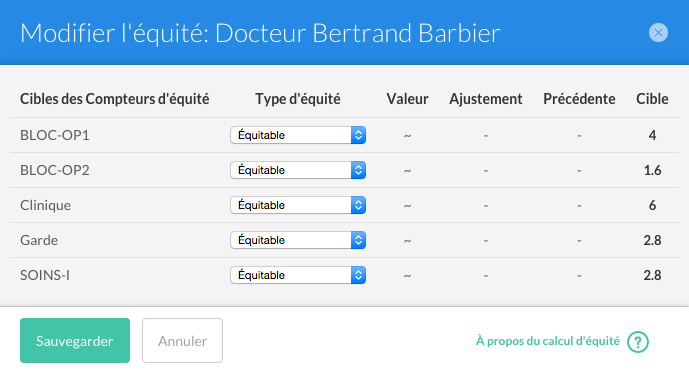
Task: Click the dialog title Docteur Bertrand Barbier
Action: pyautogui.click(x=357, y=33)
